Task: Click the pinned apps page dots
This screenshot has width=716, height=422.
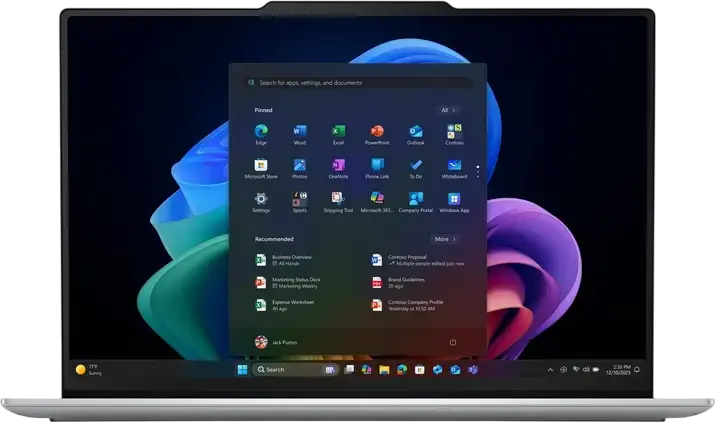Action: click(478, 172)
